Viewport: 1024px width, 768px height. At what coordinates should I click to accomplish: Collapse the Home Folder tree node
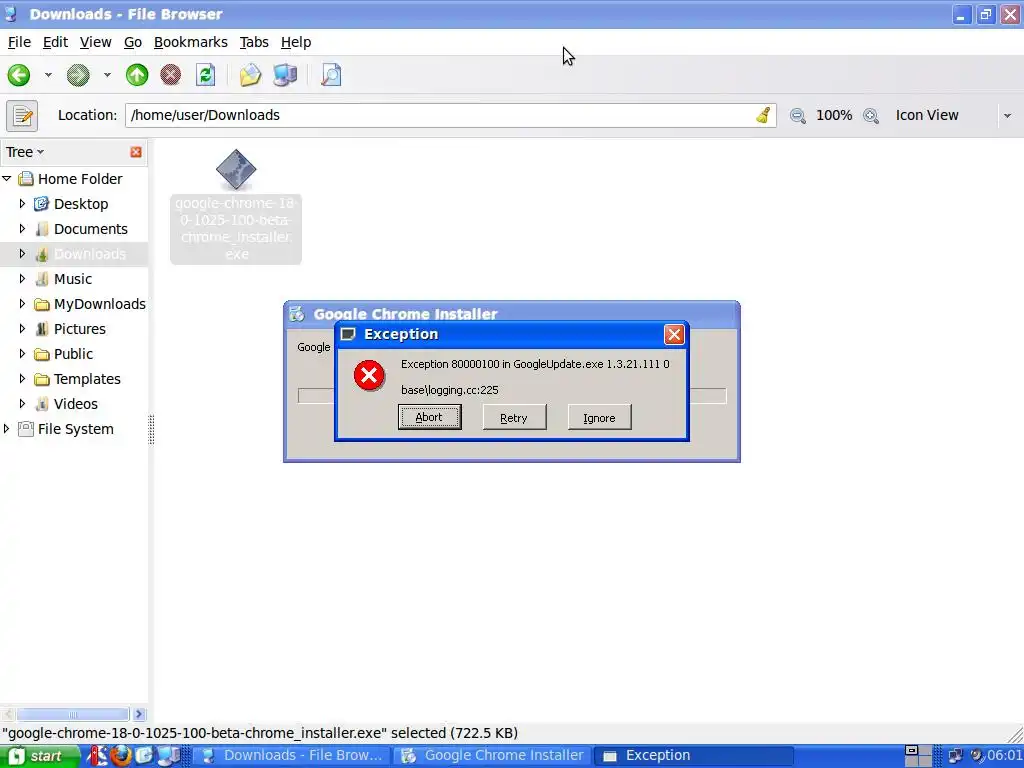(x=7, y=178)
